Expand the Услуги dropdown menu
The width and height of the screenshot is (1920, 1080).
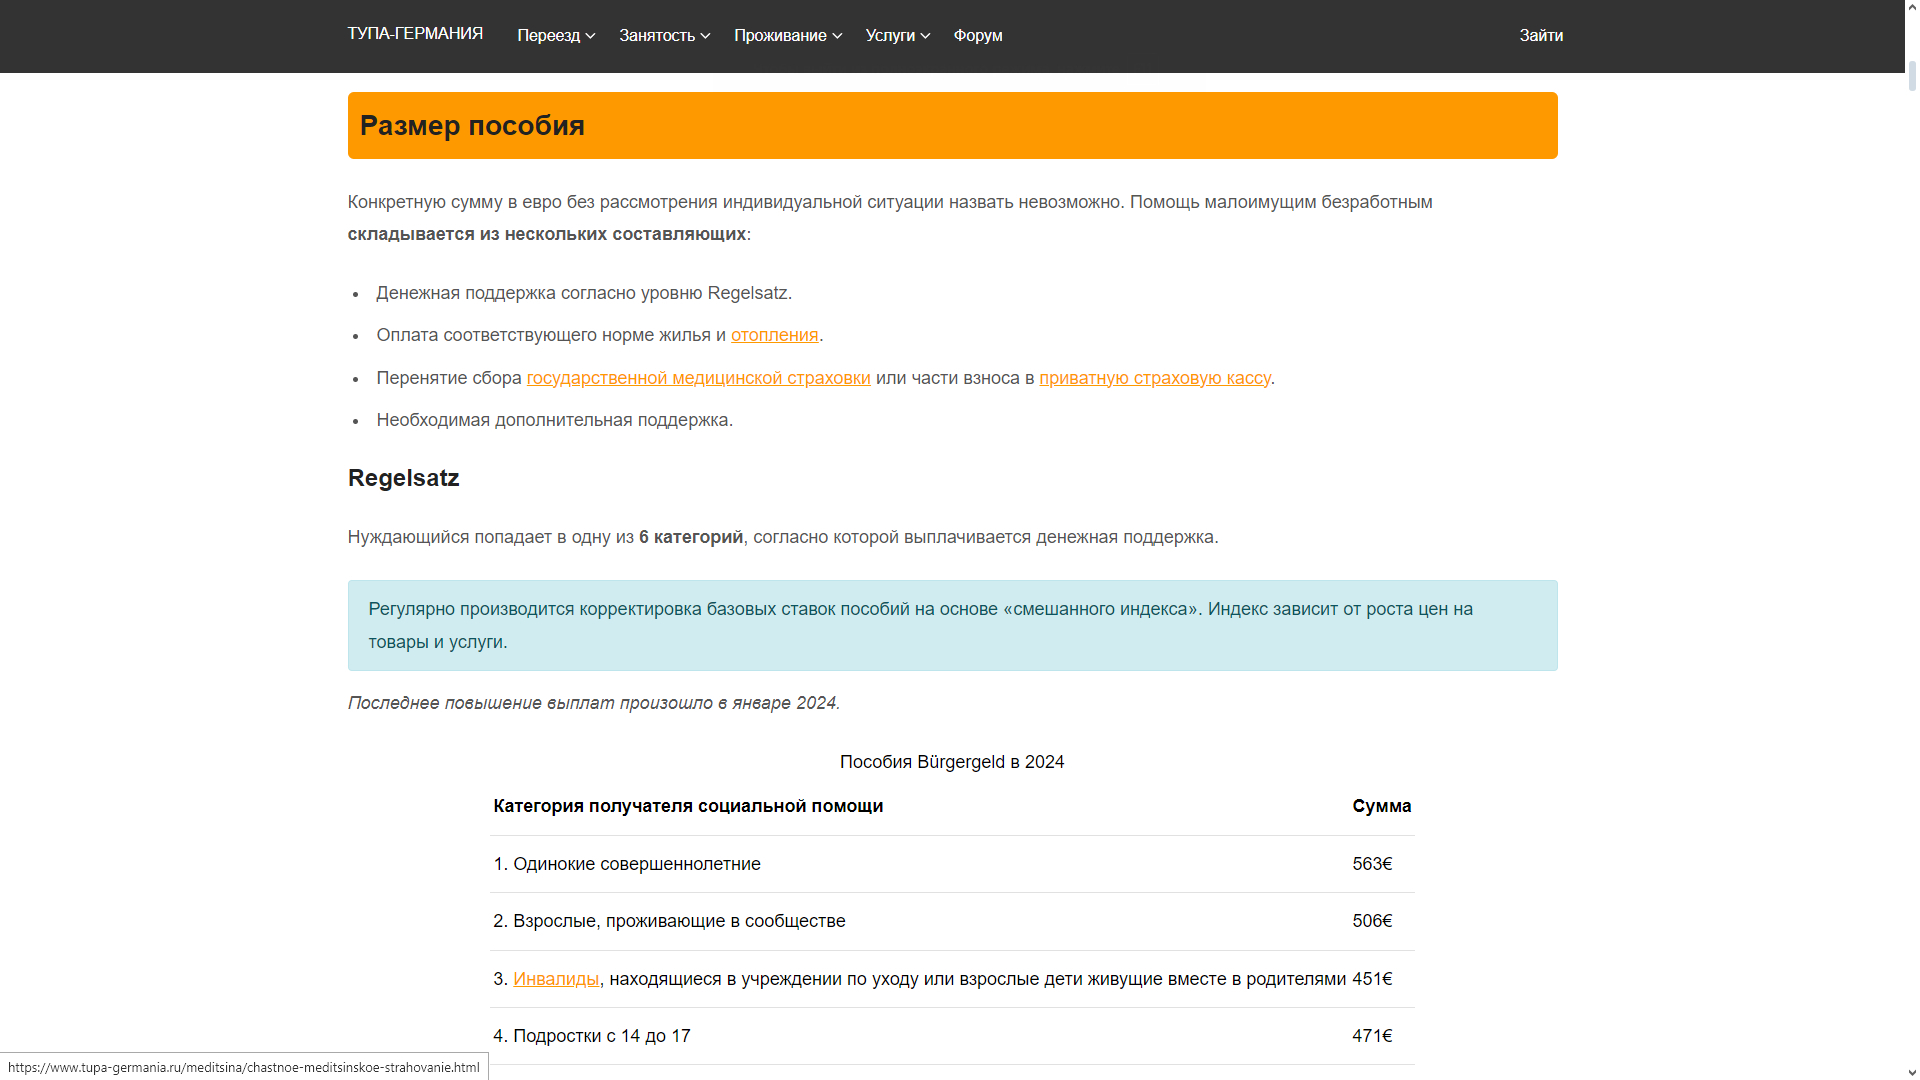[890, 36]
